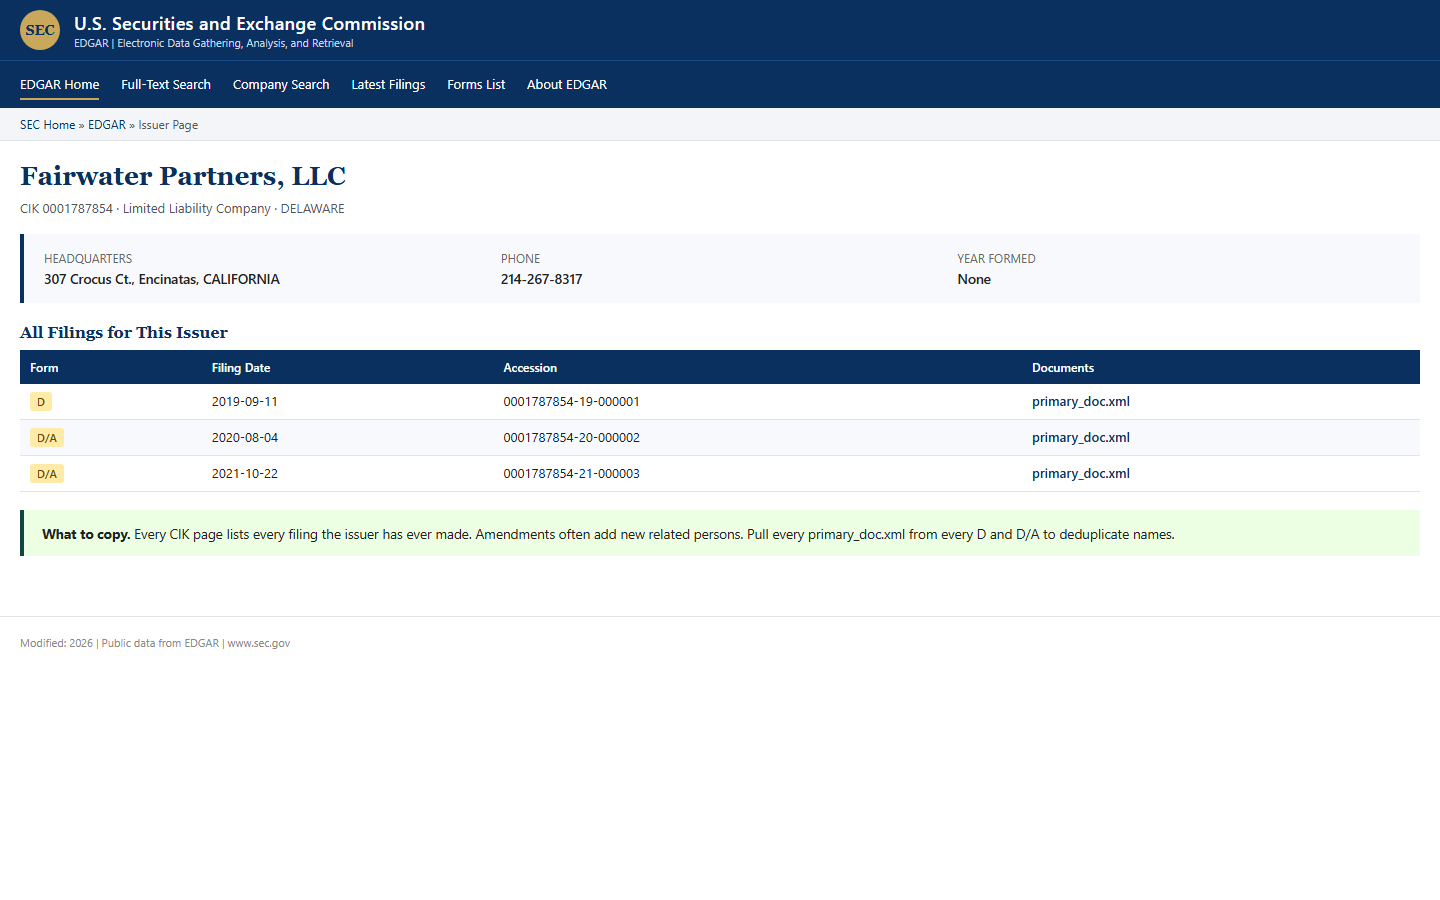Viewport: 1440px width, 900px height.
Task: Click the footer text mentioning www.sec.gov
Action: (x=155, y=644)
